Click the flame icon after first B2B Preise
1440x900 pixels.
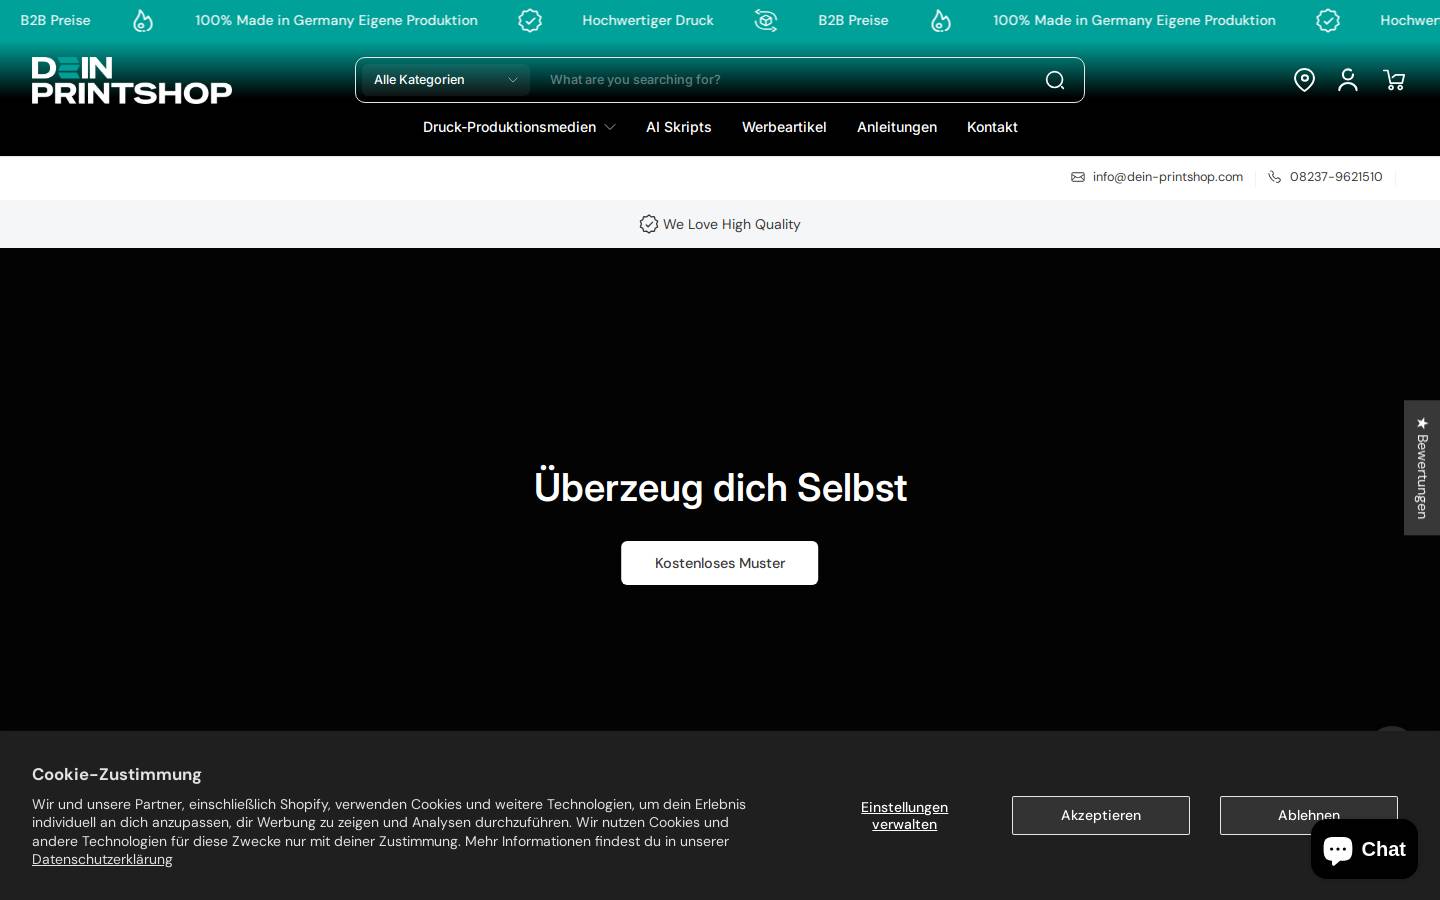click(x=143, y=20)
